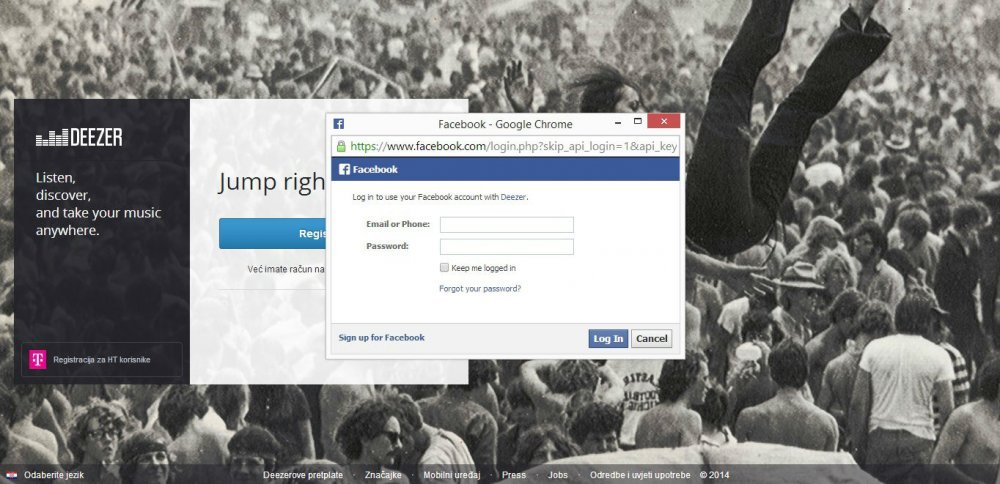Click the Facebook favicon in popup title bar
Image resolution: width=1000 pixels, height=484 pixels.
pyautogui.click(x=339, y=124)
